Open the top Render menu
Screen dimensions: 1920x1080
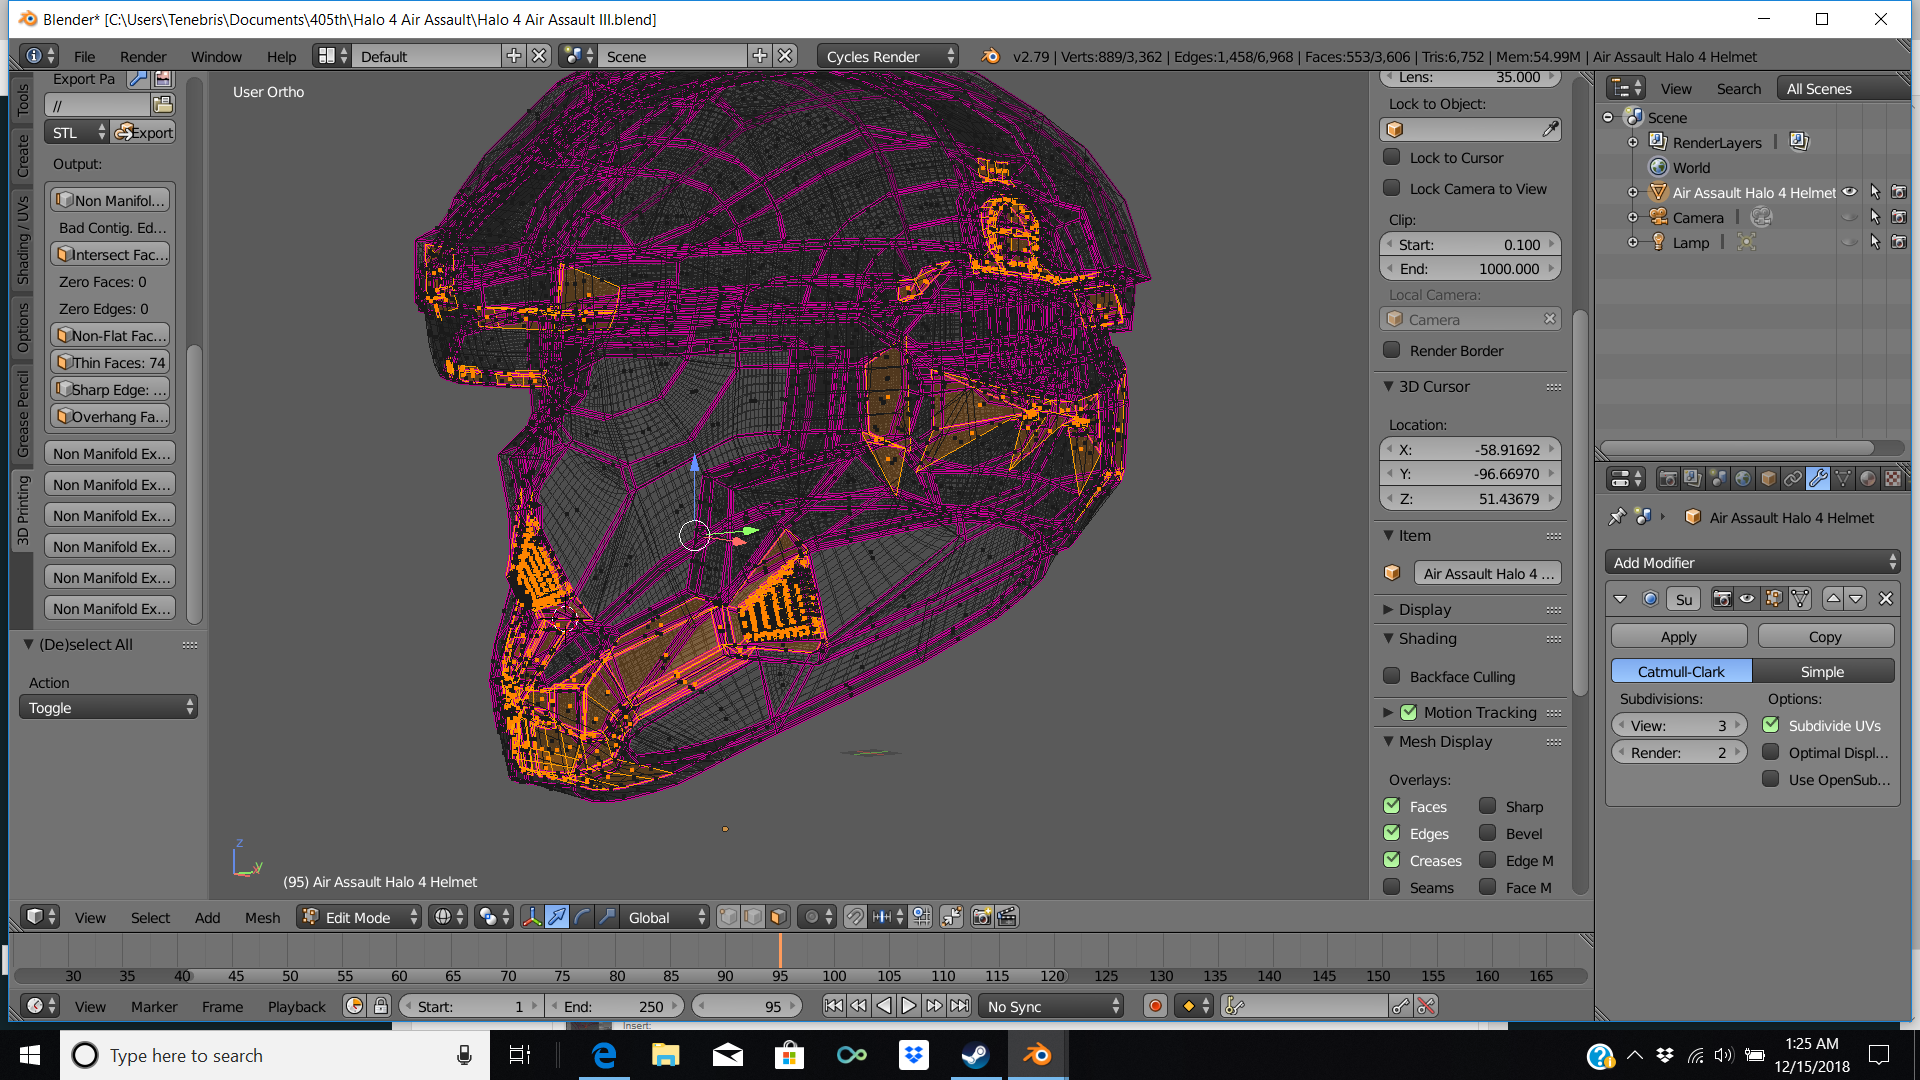click(x=143, y=56)
